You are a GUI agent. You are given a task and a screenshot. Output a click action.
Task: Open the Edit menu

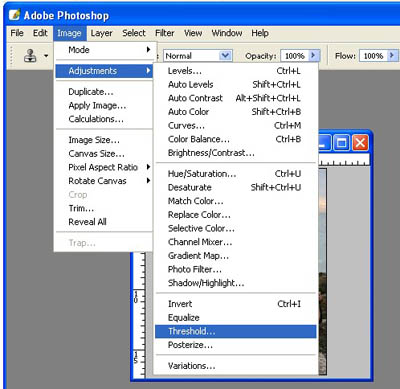click(x=40, y=33)
